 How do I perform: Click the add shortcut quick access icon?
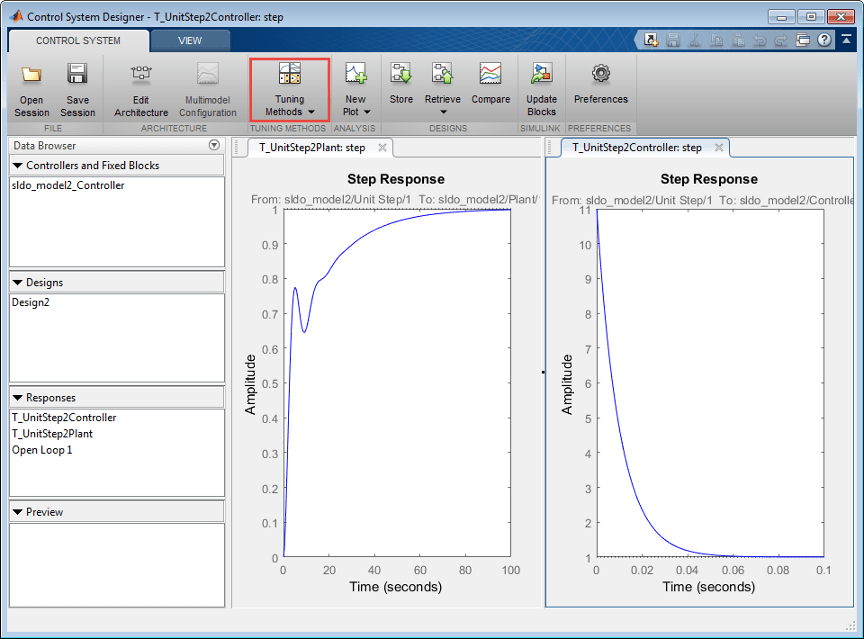[651, 40]
